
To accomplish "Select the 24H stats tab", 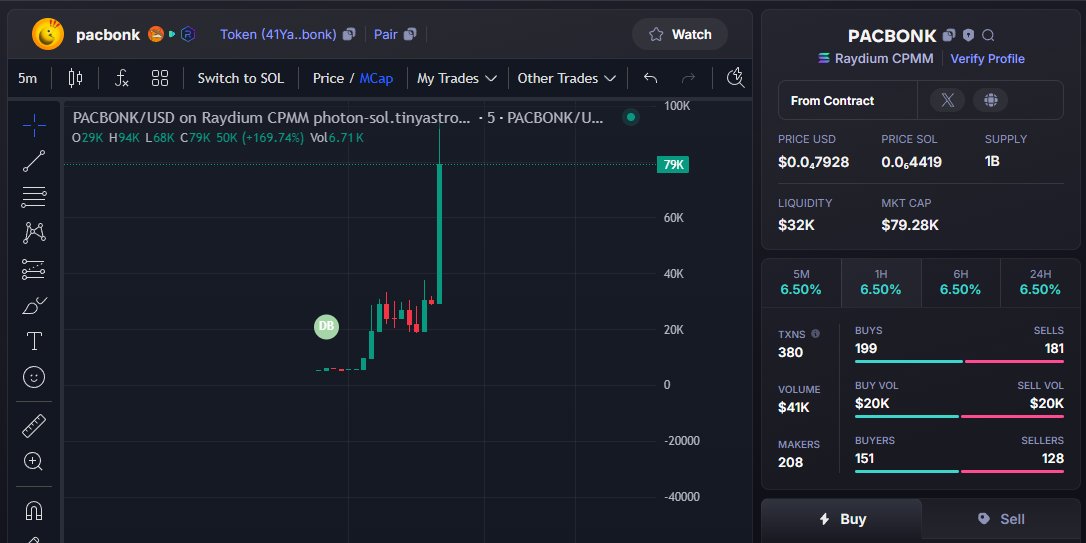I will (1040, 283).
